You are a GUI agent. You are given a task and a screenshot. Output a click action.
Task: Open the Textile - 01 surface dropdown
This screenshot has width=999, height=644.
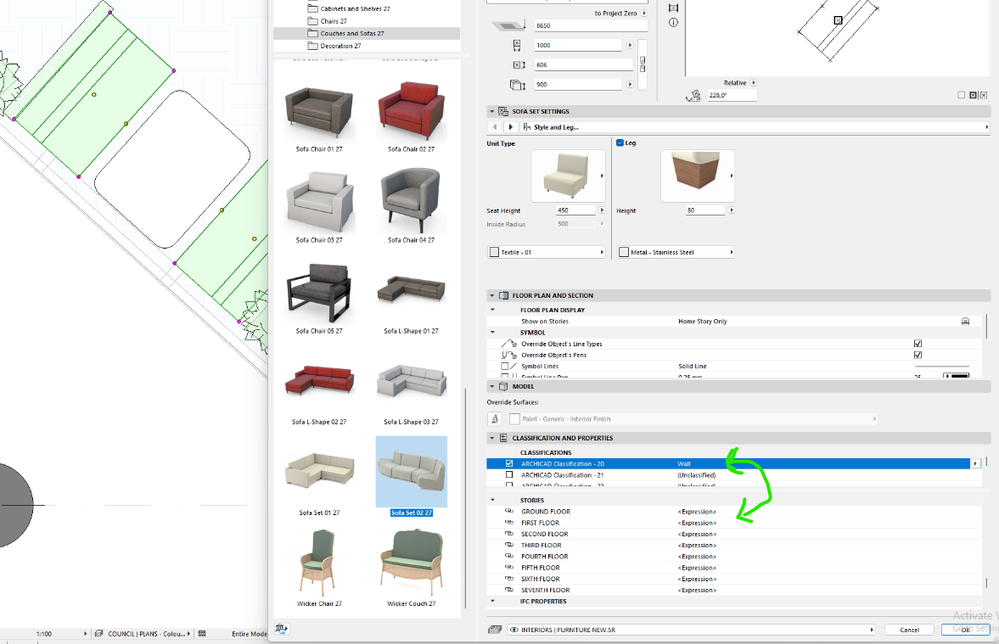point(547,252)
